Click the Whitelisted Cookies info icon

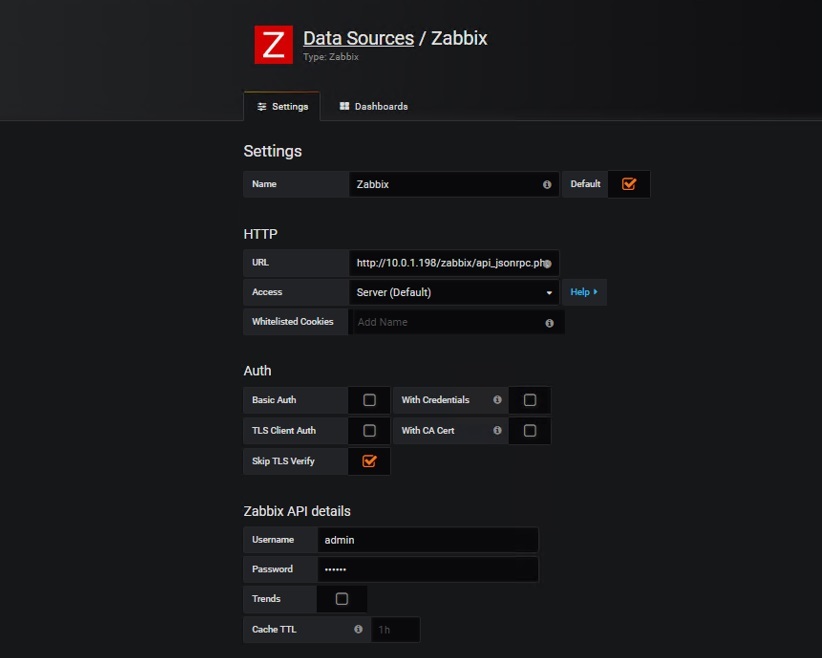coord(549,323)
